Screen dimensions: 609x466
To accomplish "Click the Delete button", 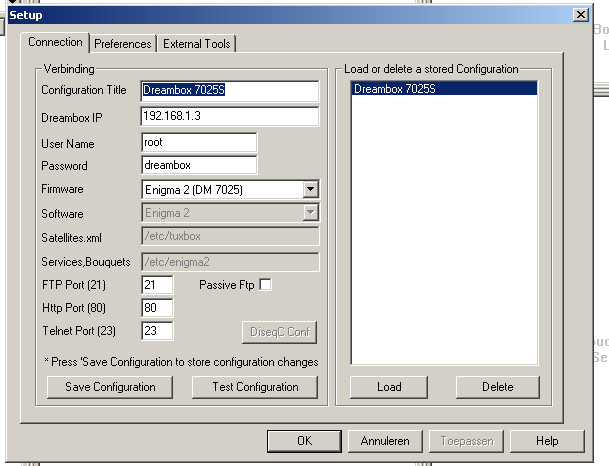I will pos(498,387).
